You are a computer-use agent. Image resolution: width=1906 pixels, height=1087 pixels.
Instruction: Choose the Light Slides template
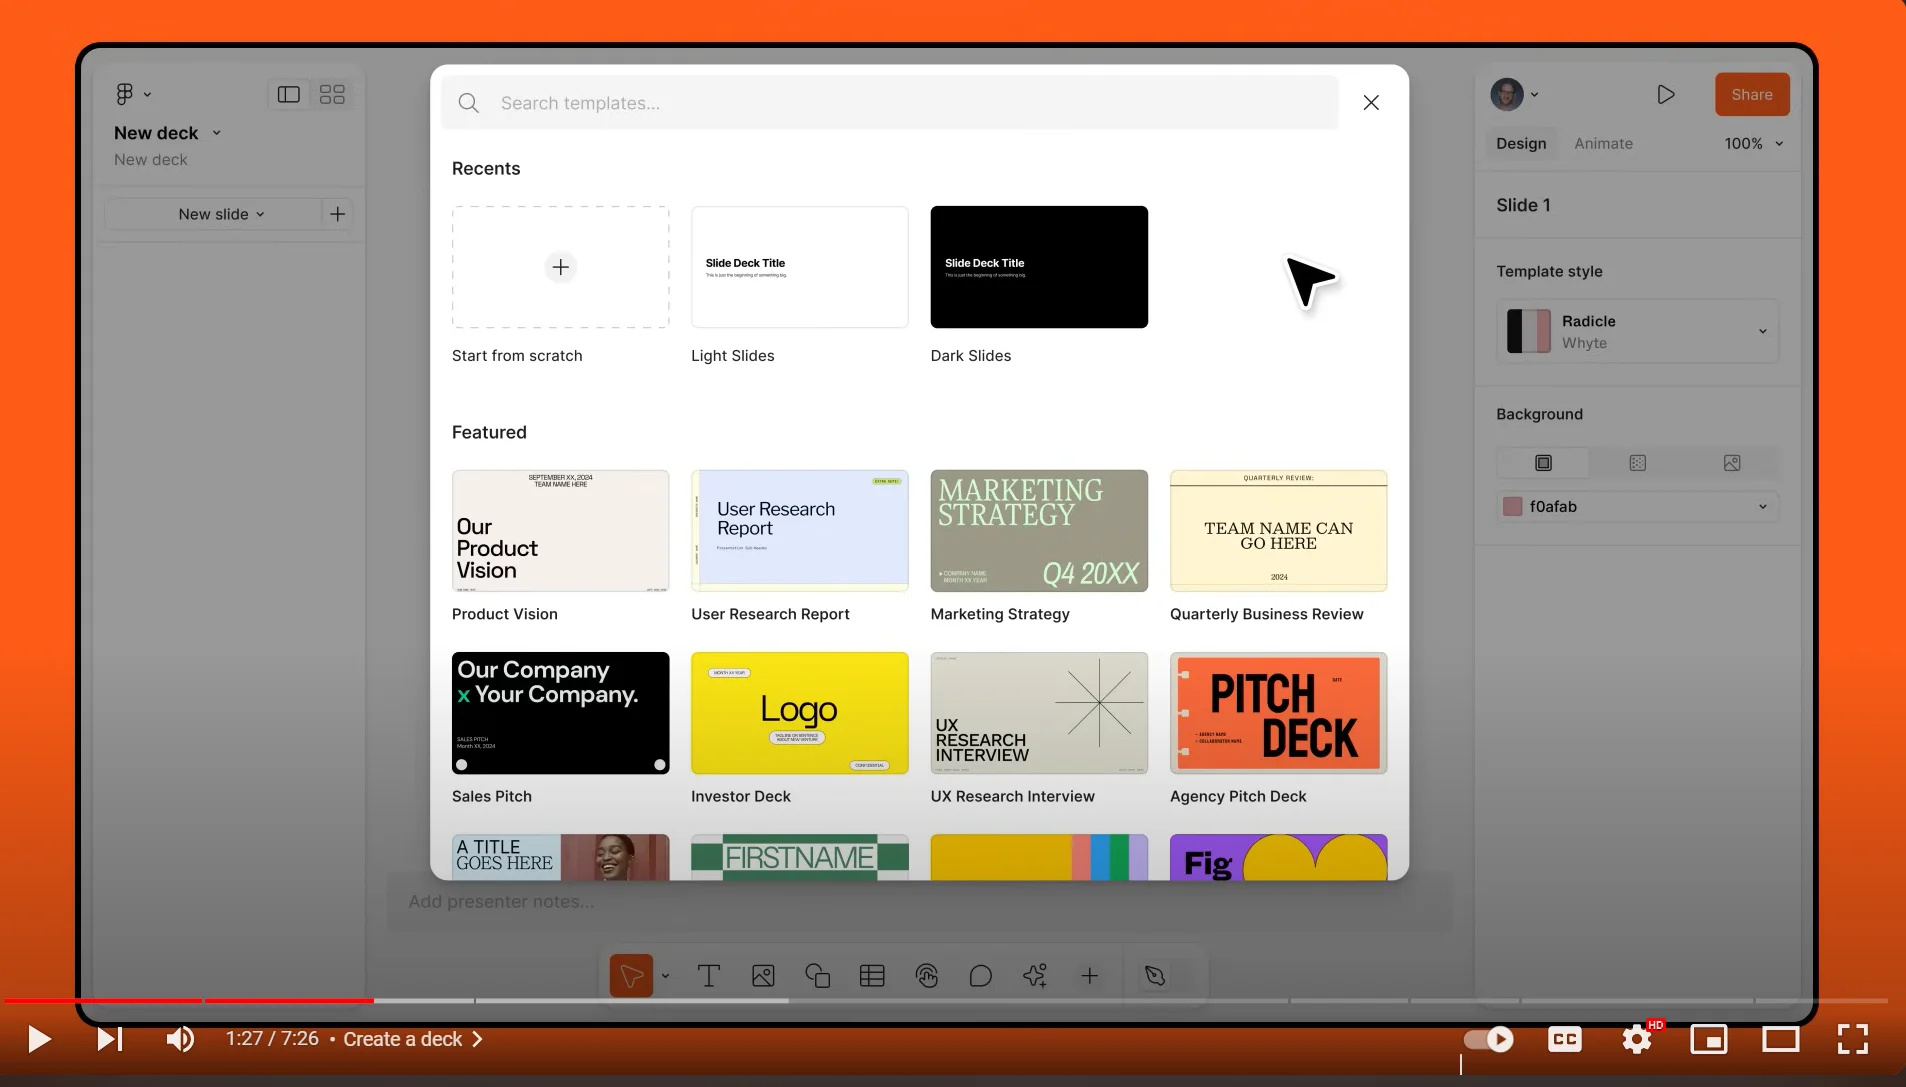point(800,267)
